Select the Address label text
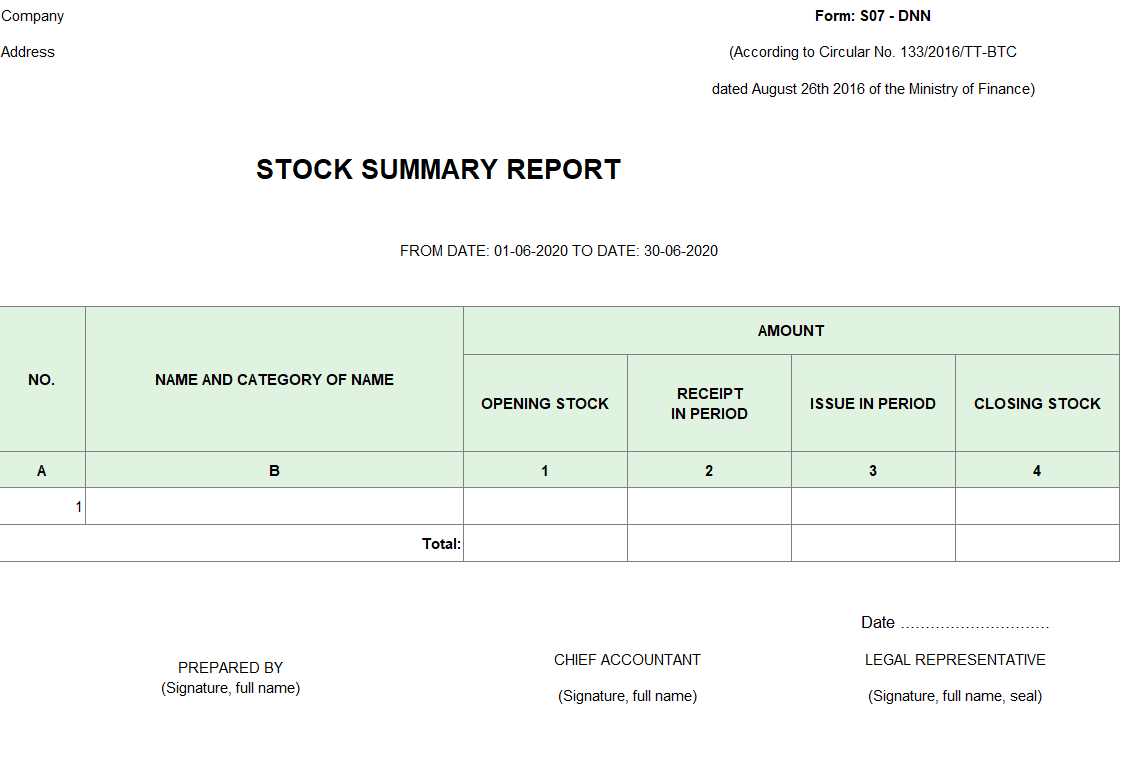 tap(28, 52)
